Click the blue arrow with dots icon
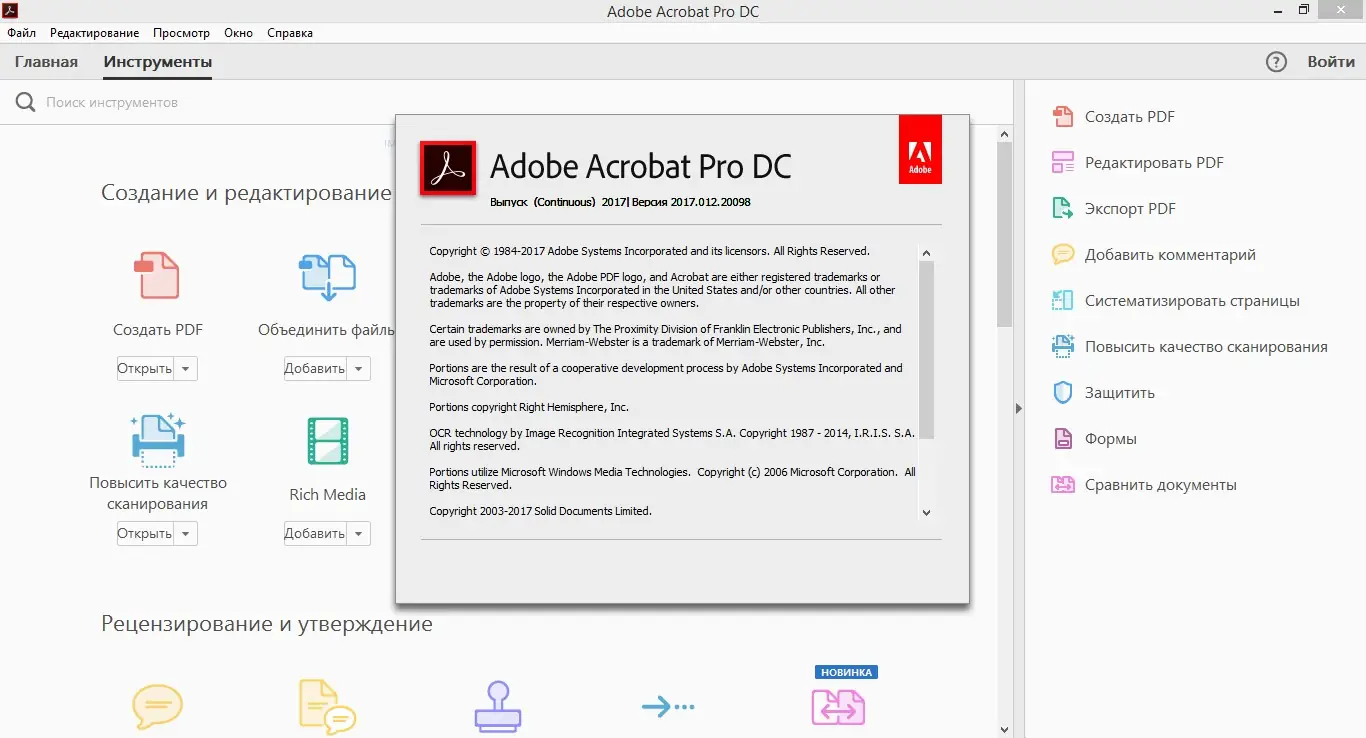Image resolution: width=1366 pixels, height=738 pixels. [668, 707]
